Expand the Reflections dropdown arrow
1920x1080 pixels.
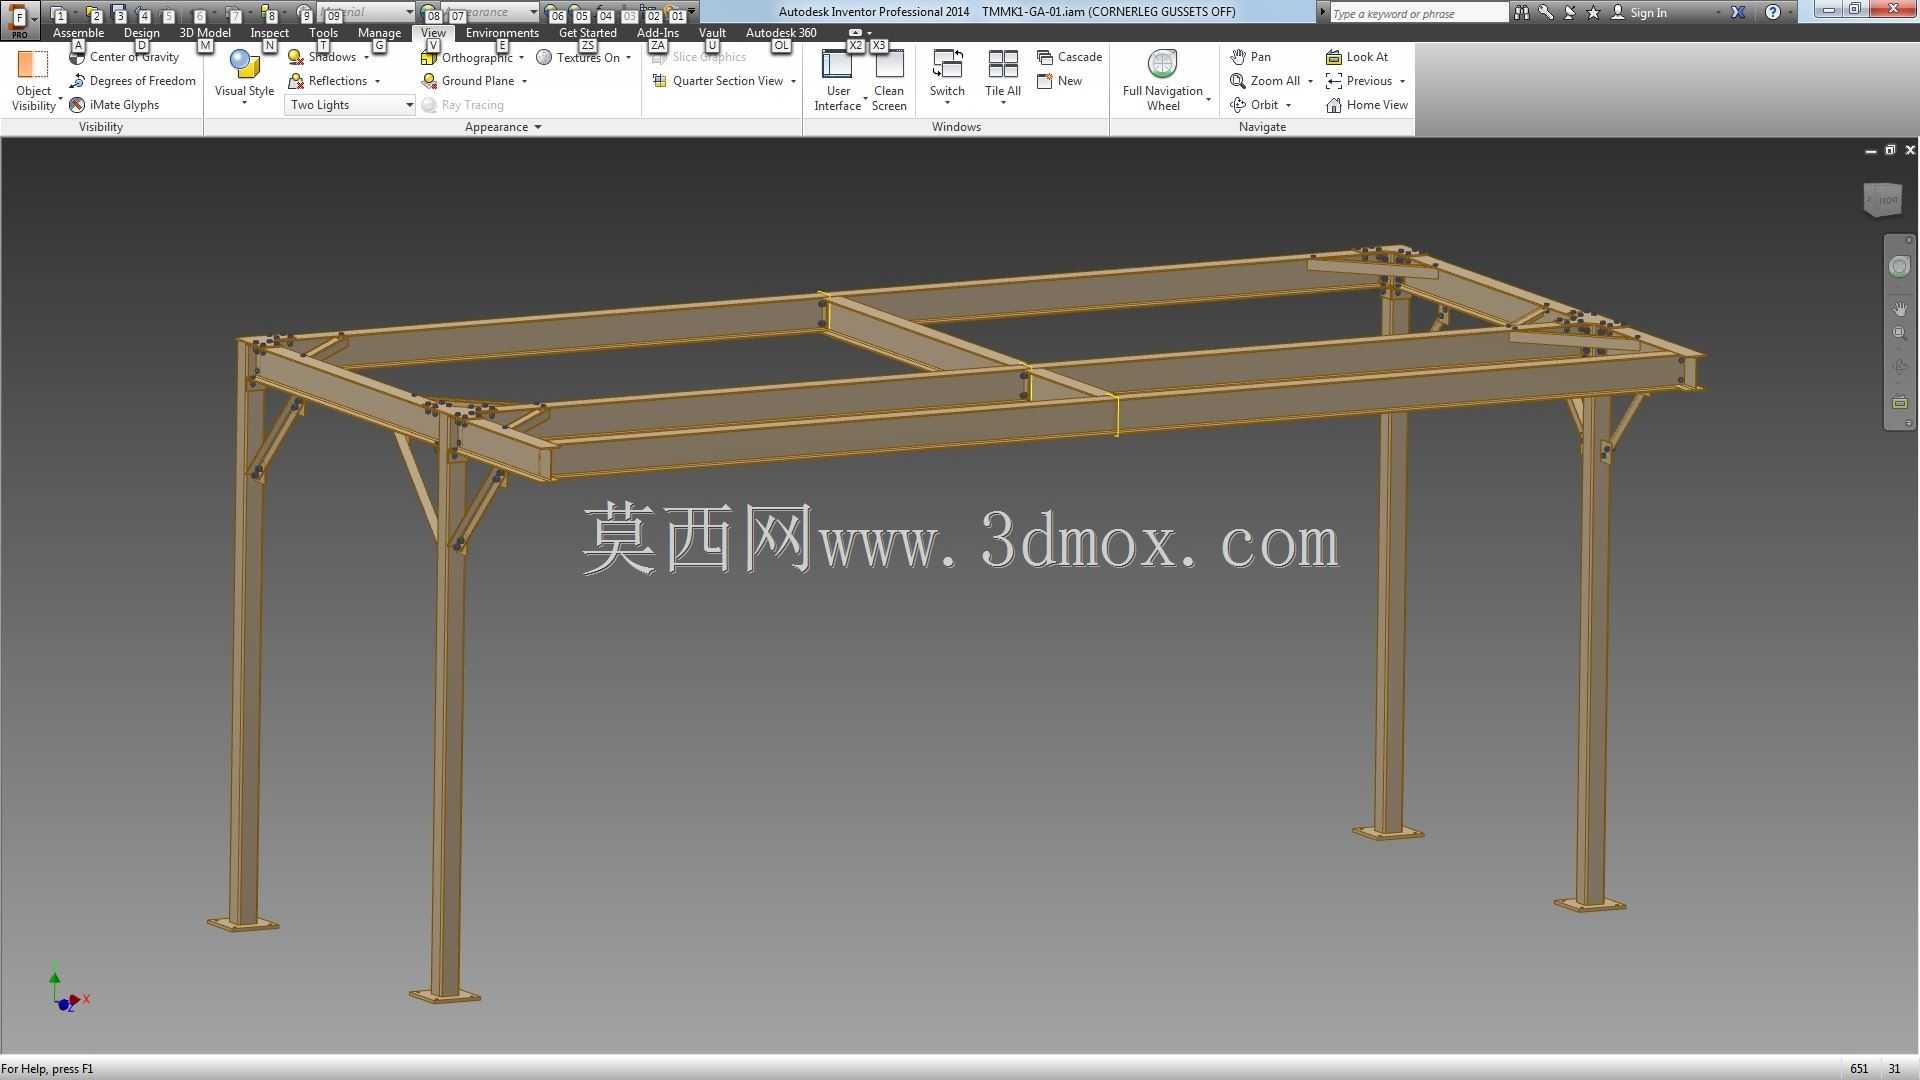tap(377, 81)
